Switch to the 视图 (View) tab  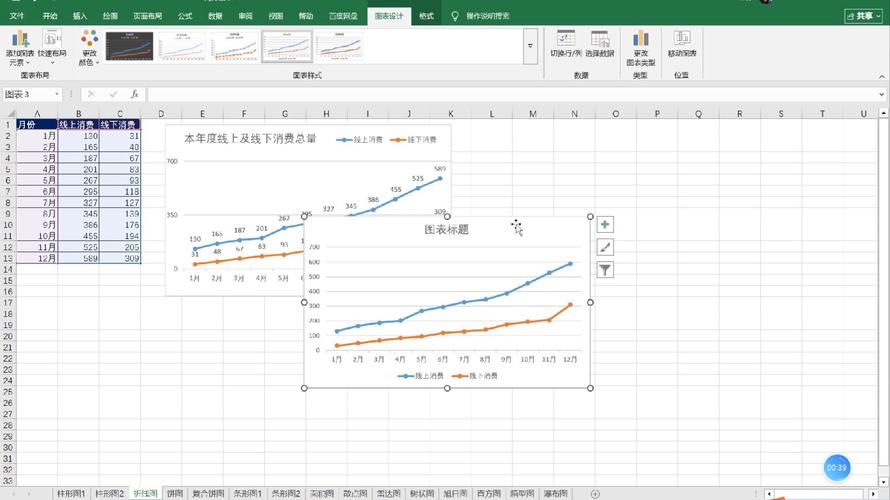click(275, 16)
